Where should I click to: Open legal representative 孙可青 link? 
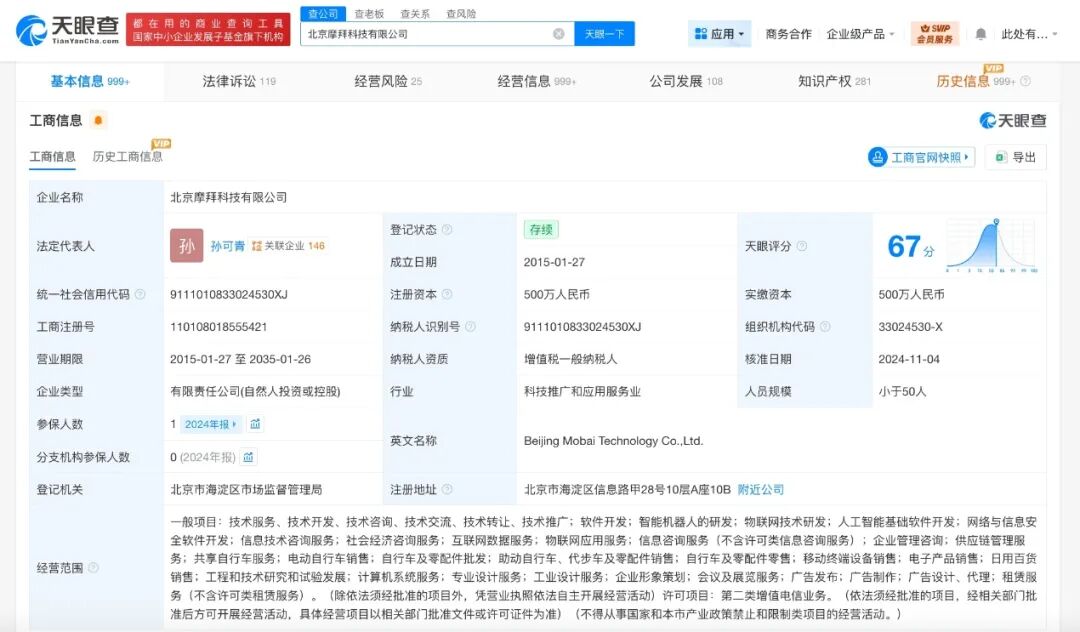(227, 246)
